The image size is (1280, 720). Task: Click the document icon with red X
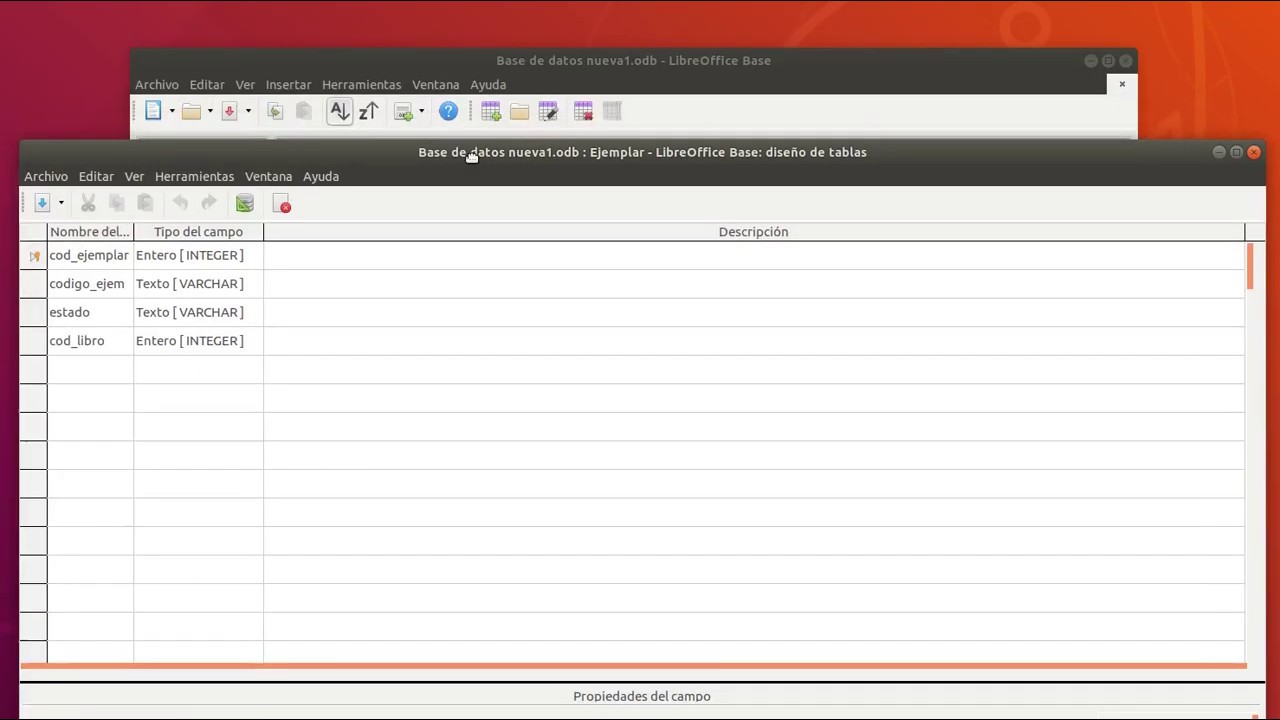pos(282,204)
